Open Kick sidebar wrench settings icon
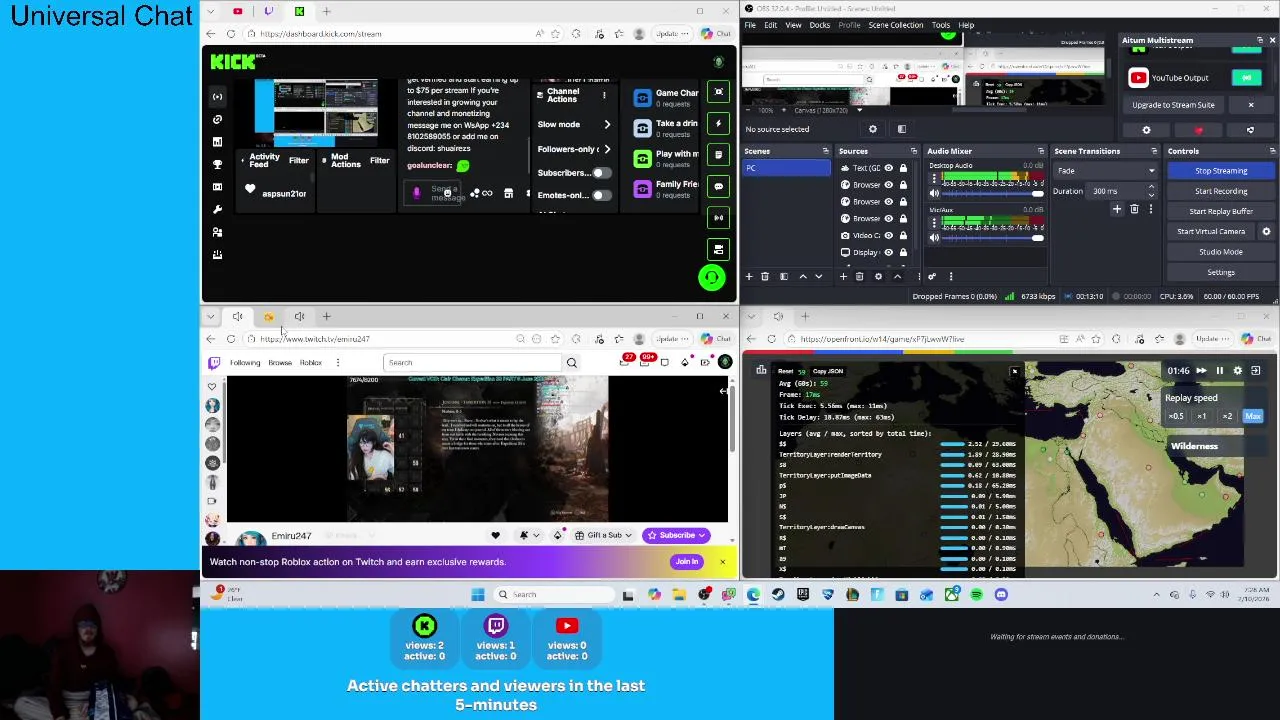The width and height of the screenshot is (1280, 720). [x=217, y=210]
